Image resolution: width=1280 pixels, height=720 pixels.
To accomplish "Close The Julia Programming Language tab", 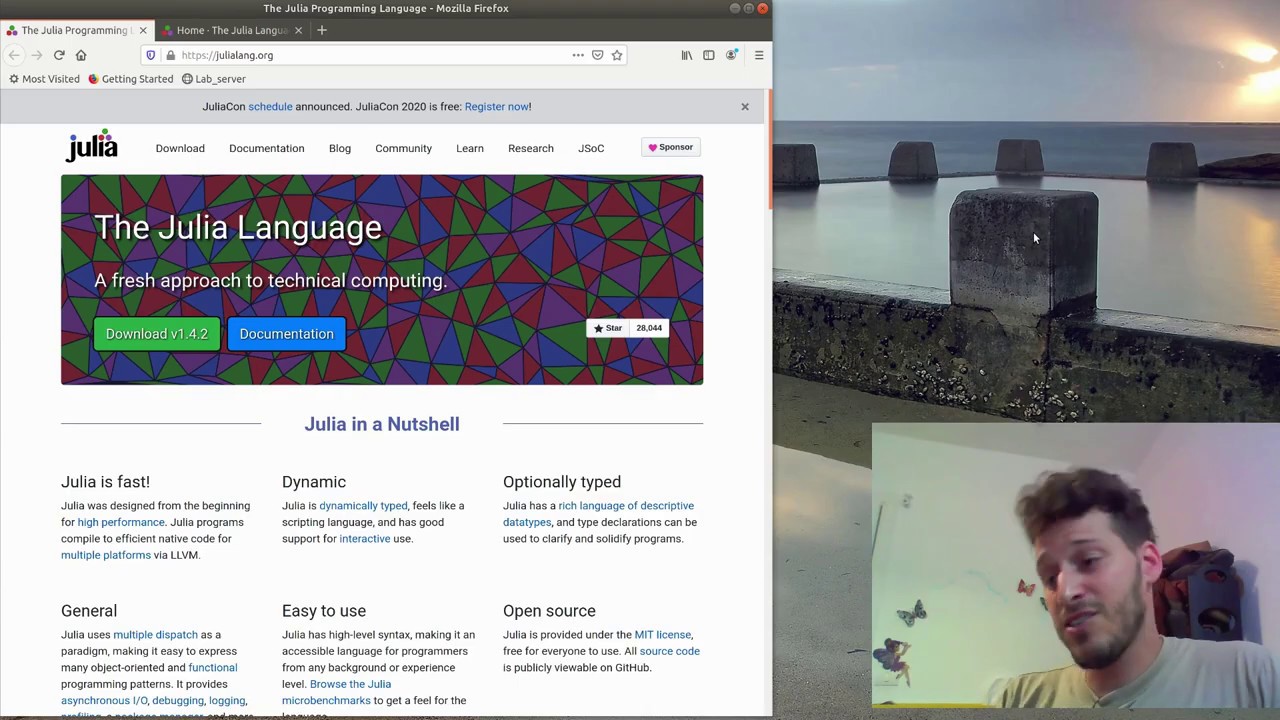I will (143, 30).
